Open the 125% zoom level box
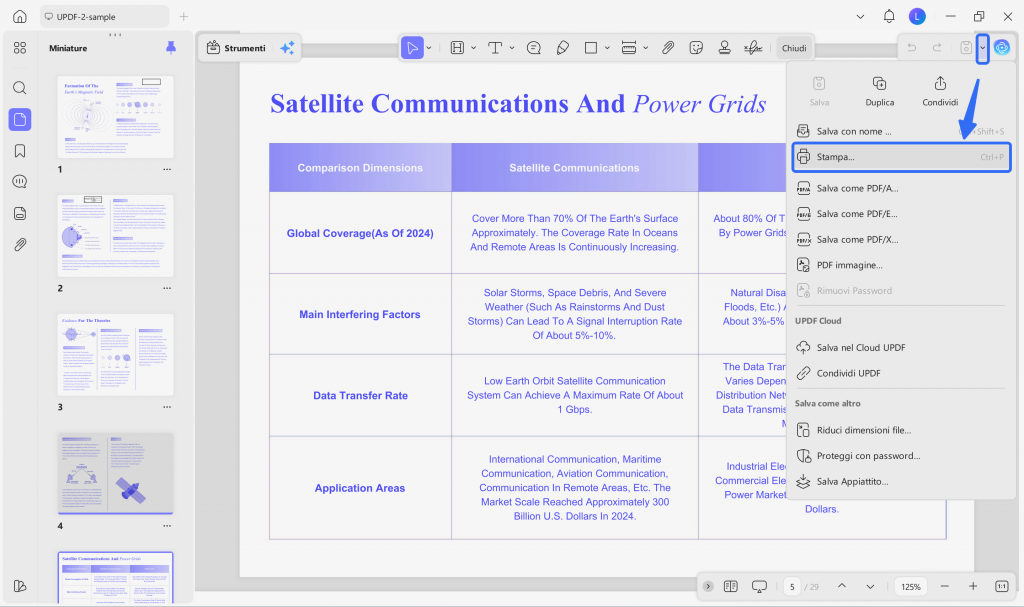 click(x=911, y=587)
